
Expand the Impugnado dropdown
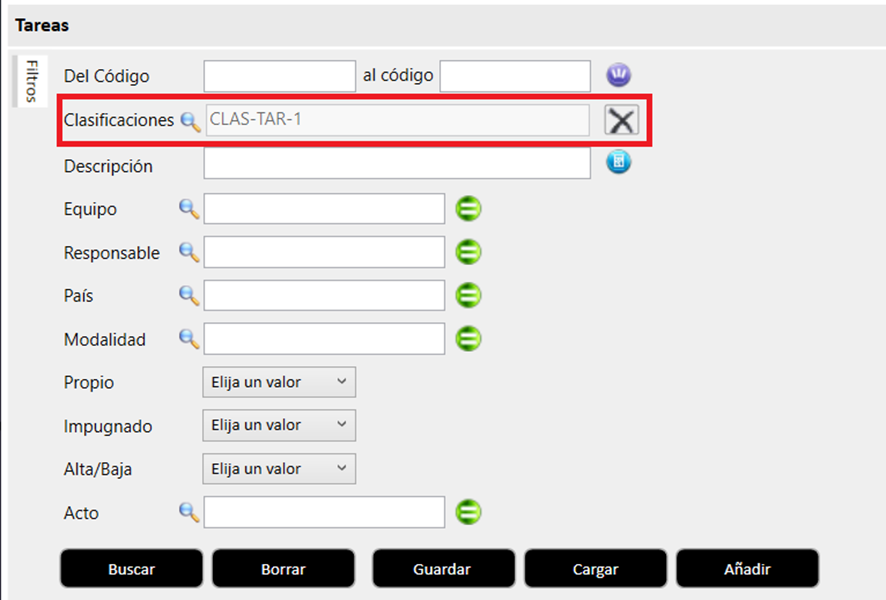point(279,425)
